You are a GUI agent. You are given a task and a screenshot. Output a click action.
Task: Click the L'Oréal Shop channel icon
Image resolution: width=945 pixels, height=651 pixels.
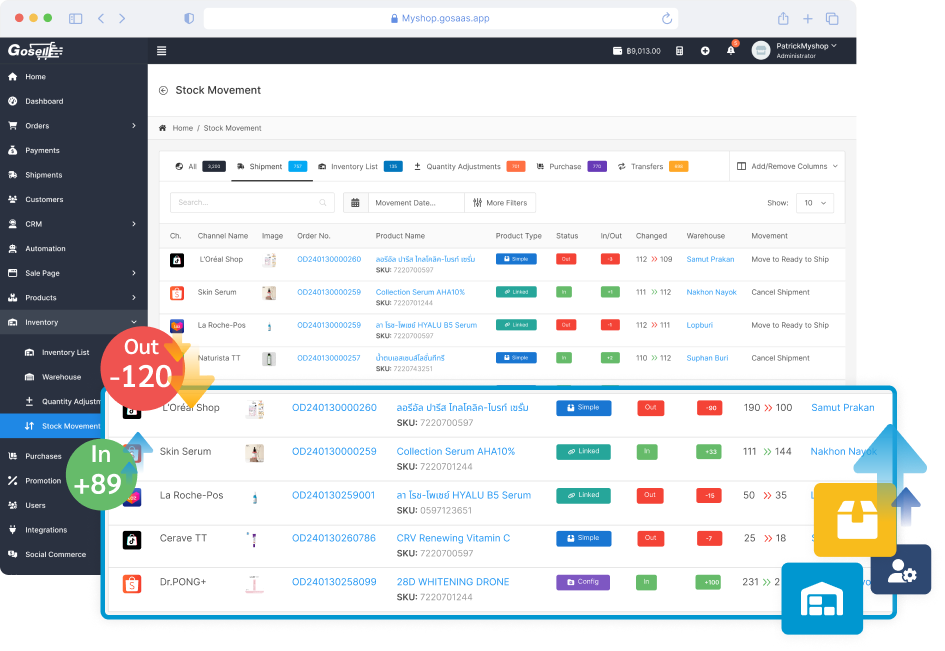[177, 260]
